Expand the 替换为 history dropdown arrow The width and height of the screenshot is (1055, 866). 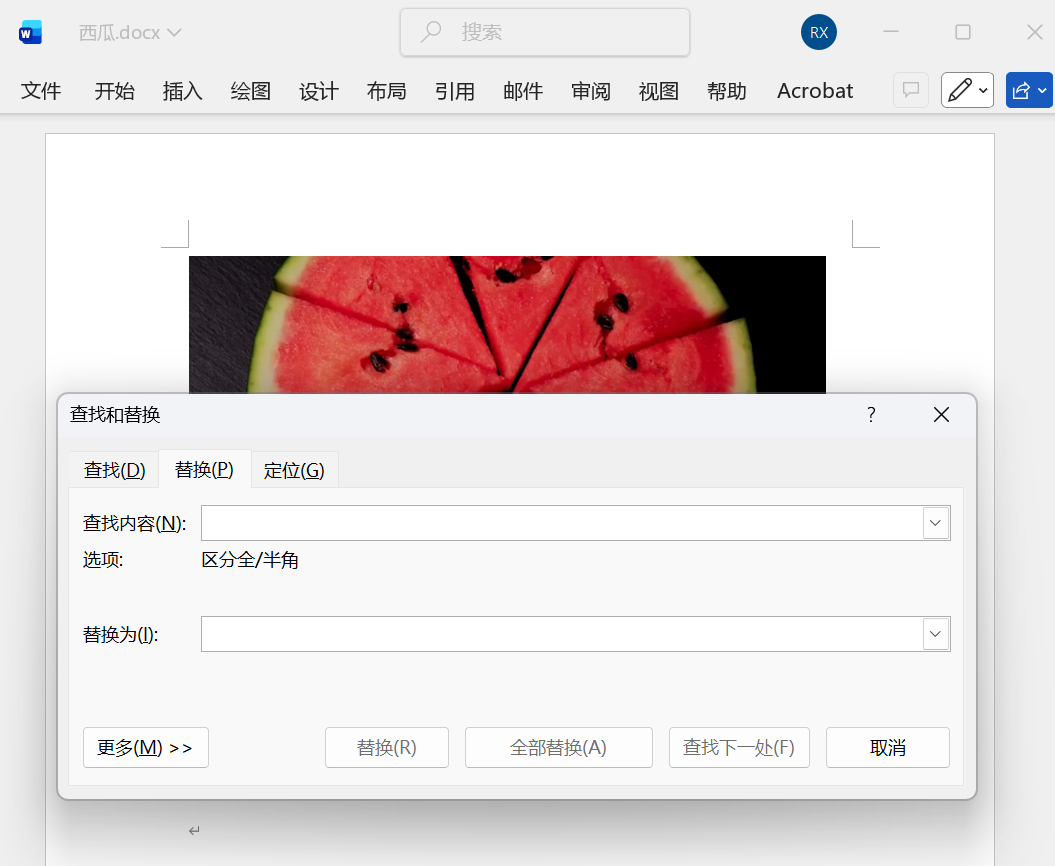pyautogui.click(x=935, y=633)
